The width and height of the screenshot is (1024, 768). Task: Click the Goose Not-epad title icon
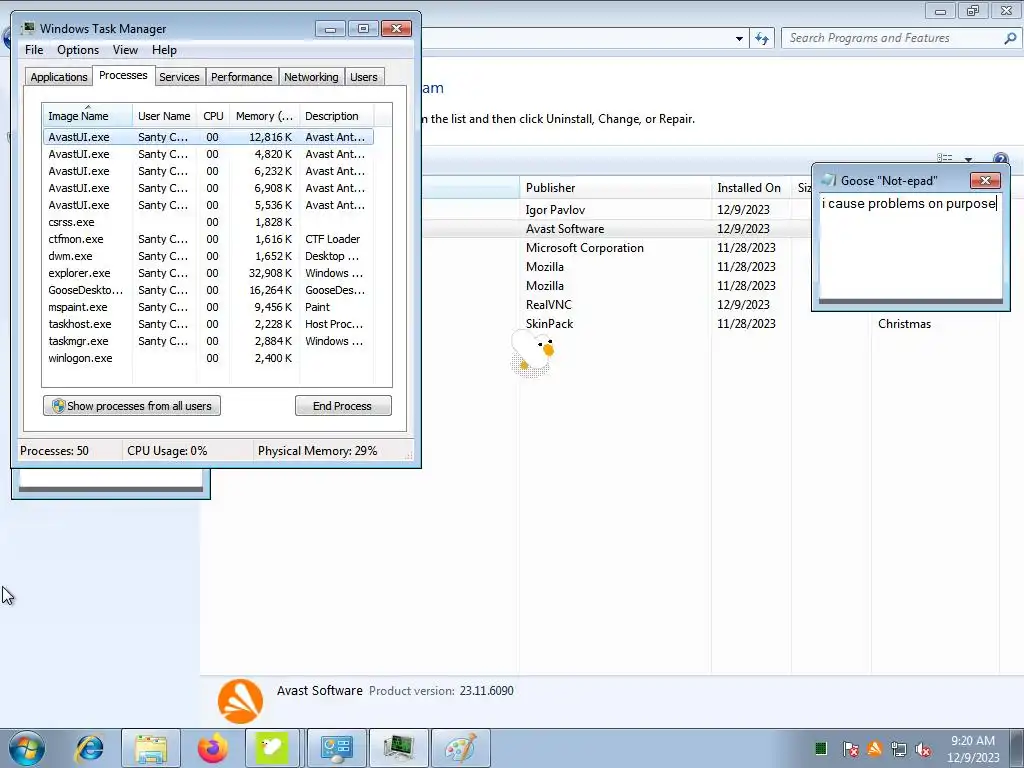[x=829, y=180]
